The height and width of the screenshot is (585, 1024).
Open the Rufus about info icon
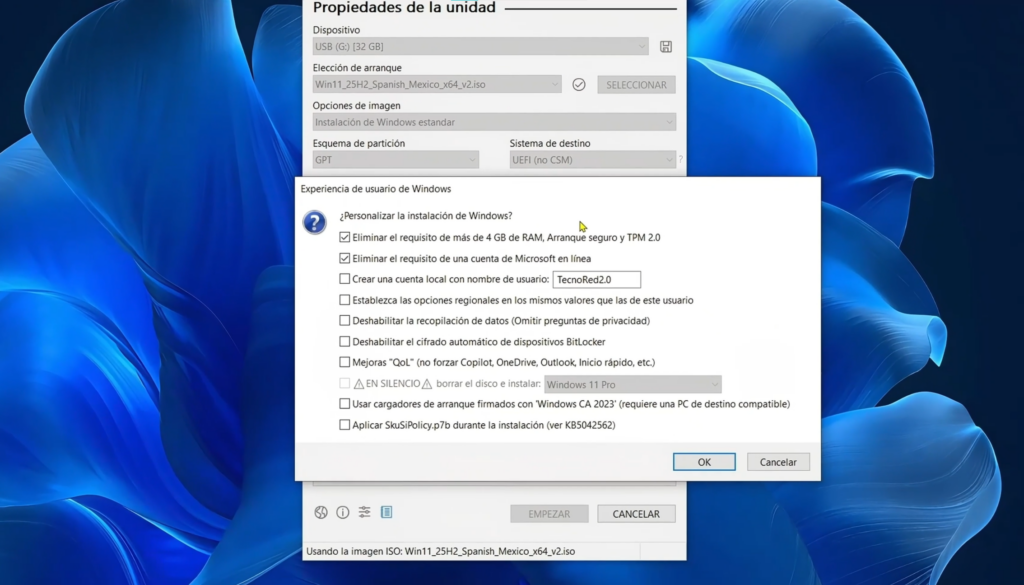pos(343,513)
